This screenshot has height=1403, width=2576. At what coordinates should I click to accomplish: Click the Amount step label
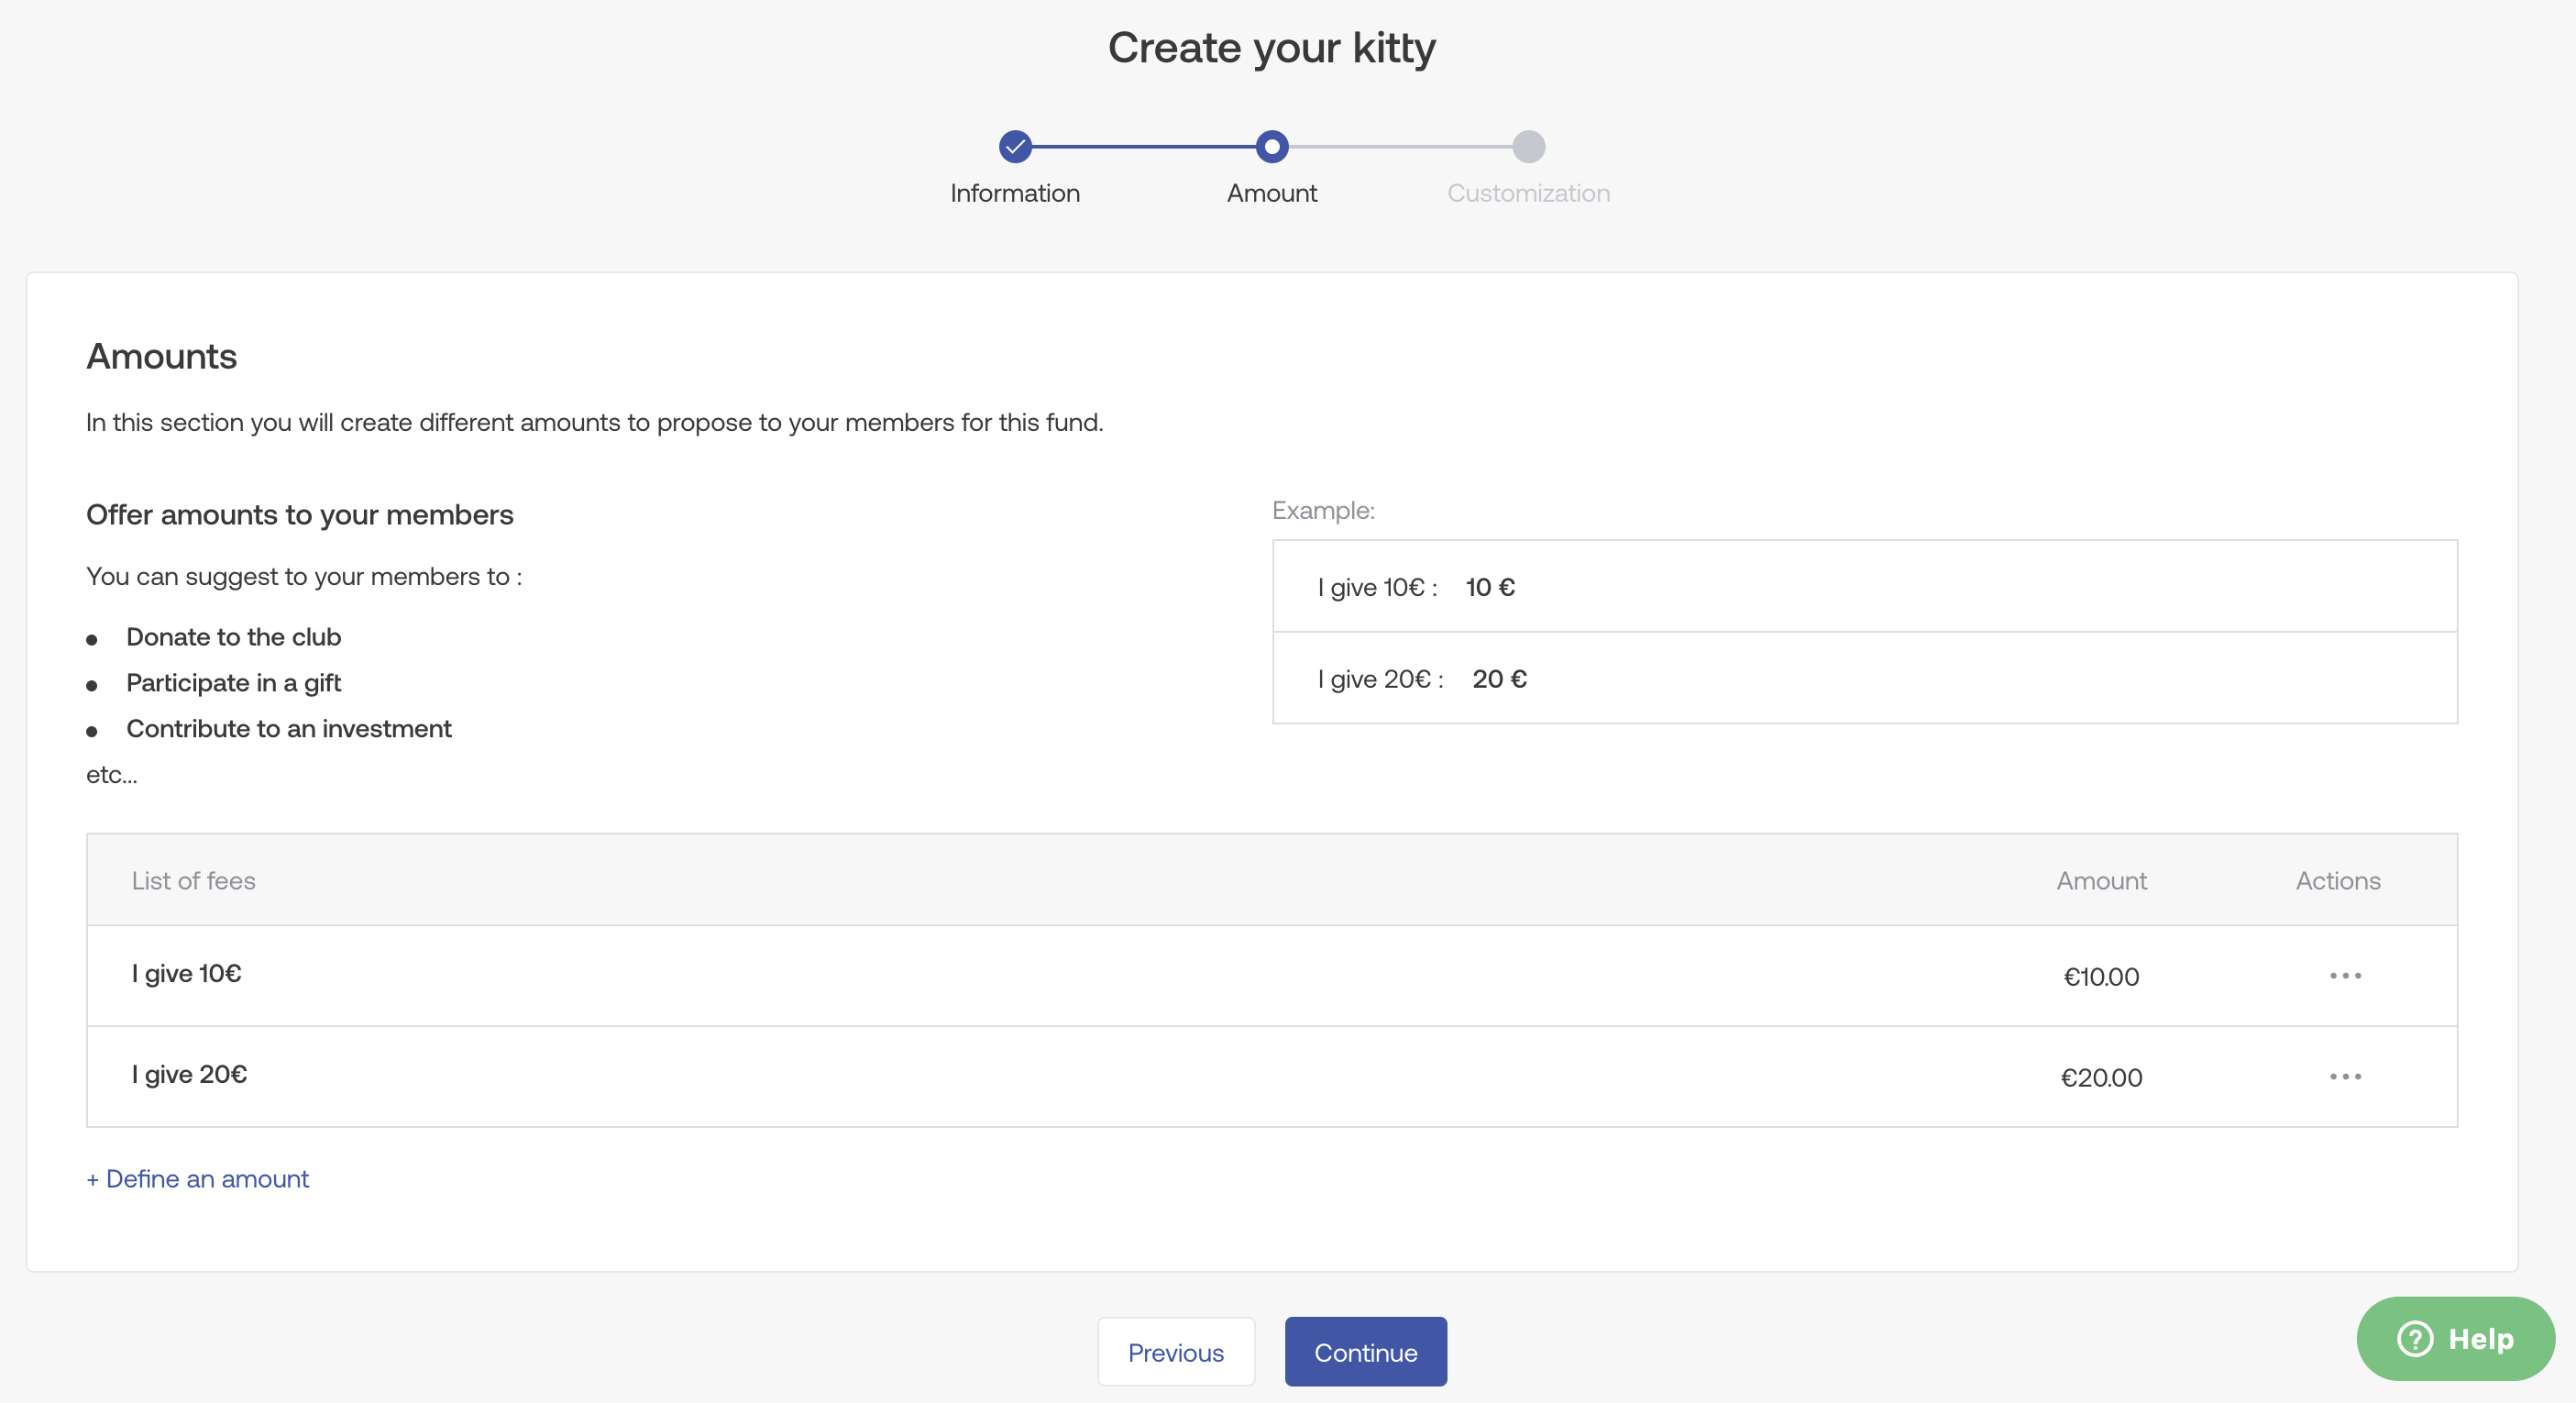coord(1272,193)
